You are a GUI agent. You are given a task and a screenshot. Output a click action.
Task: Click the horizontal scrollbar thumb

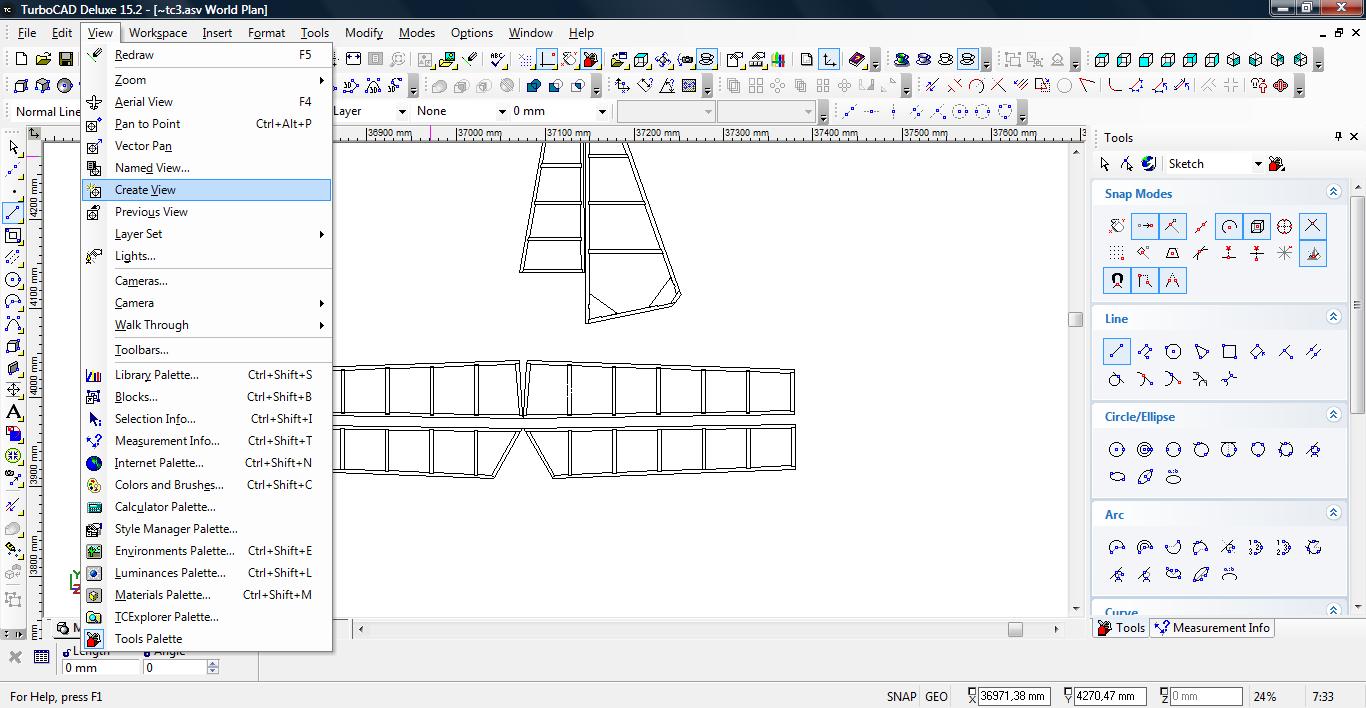[x=1015, y=629]
